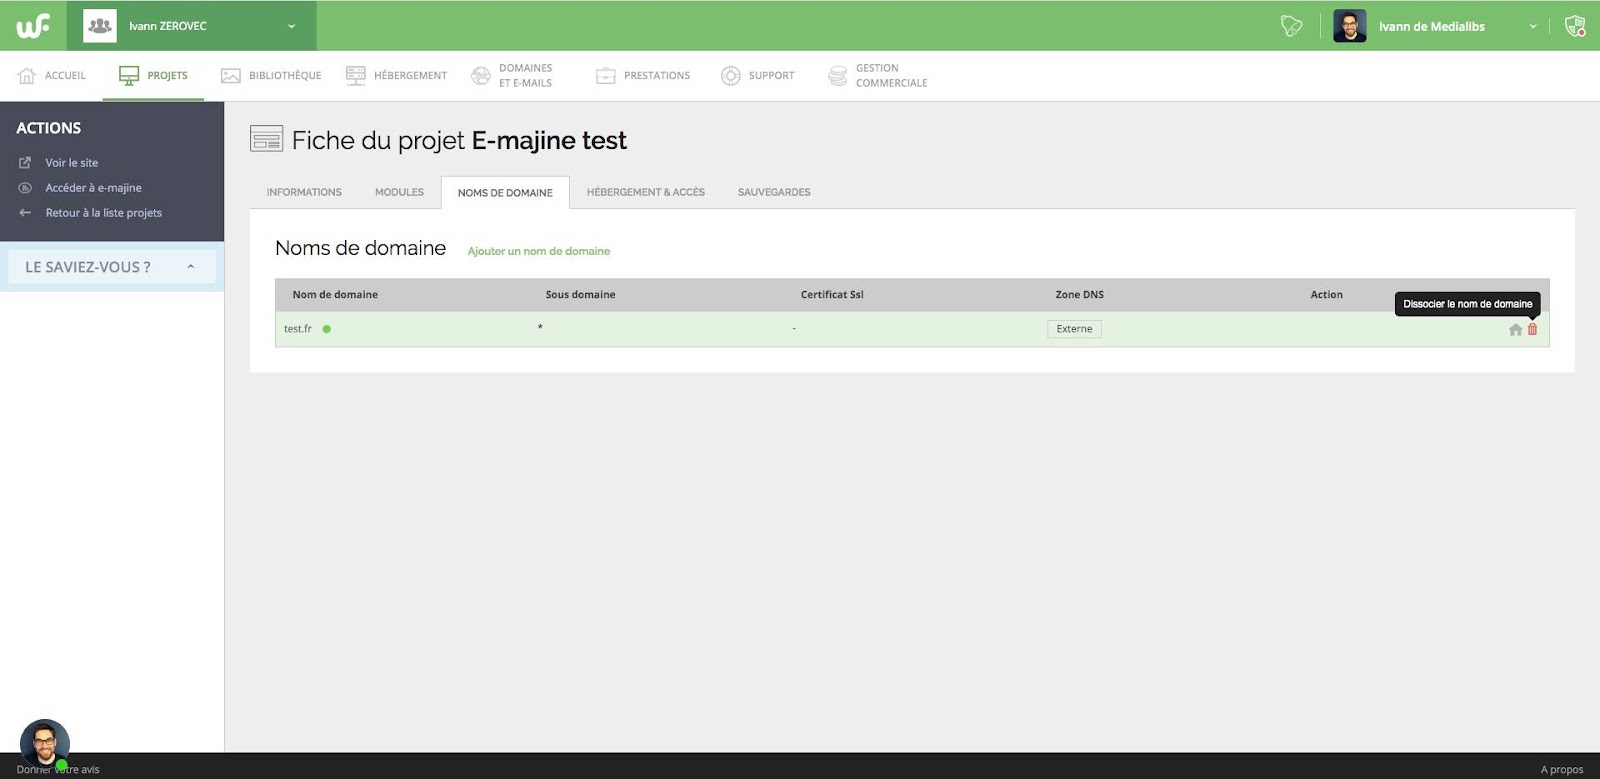Click the server icon next to Hébergement

[x=356, y=75]
